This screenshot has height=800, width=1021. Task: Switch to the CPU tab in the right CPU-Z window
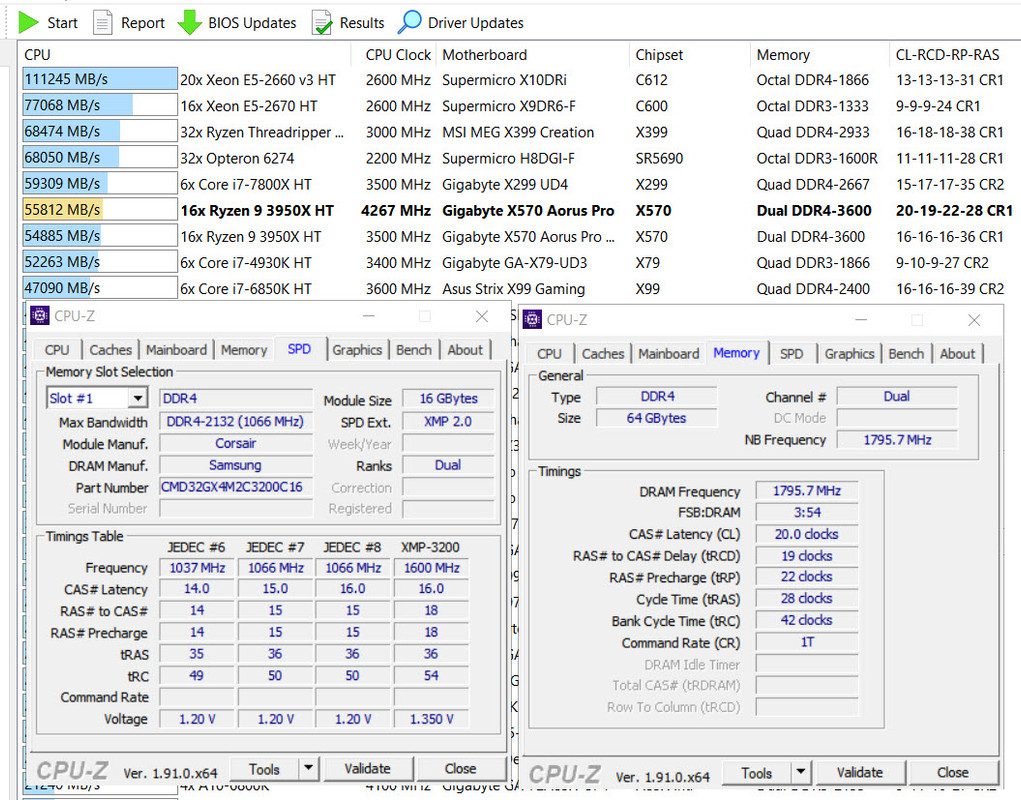click(x=549, y=354)
